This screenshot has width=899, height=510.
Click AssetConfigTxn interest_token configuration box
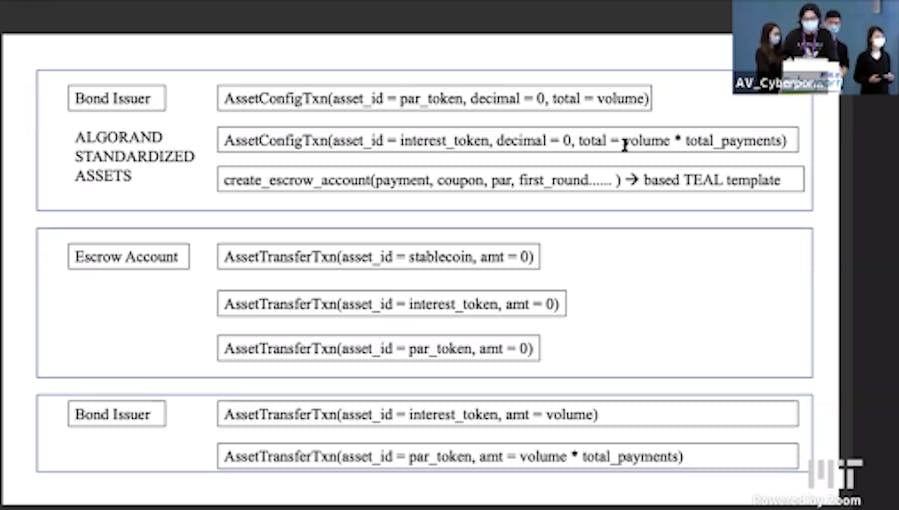(508, 140)
